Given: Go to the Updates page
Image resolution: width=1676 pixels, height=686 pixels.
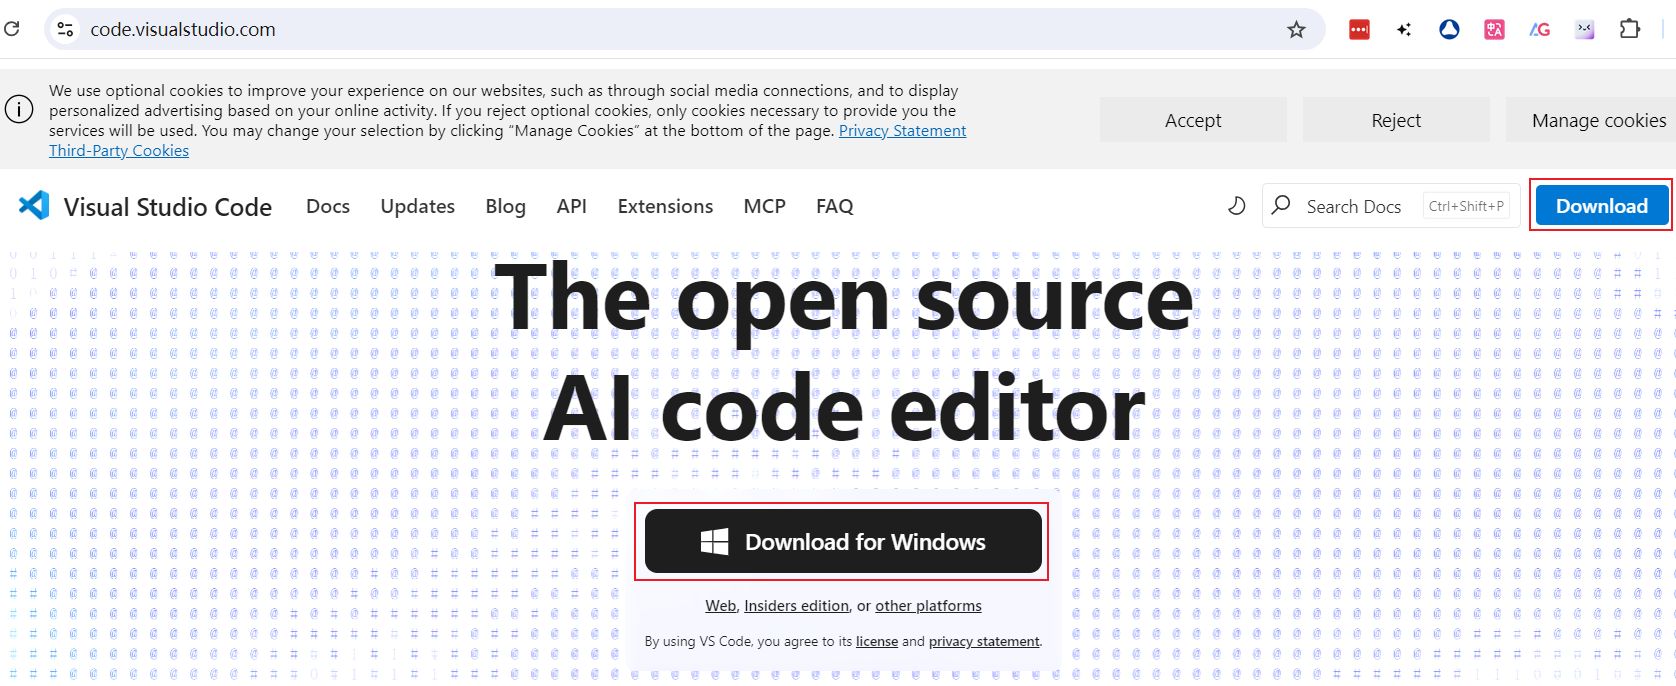Looking at the screenshot, I should point(417,206).
